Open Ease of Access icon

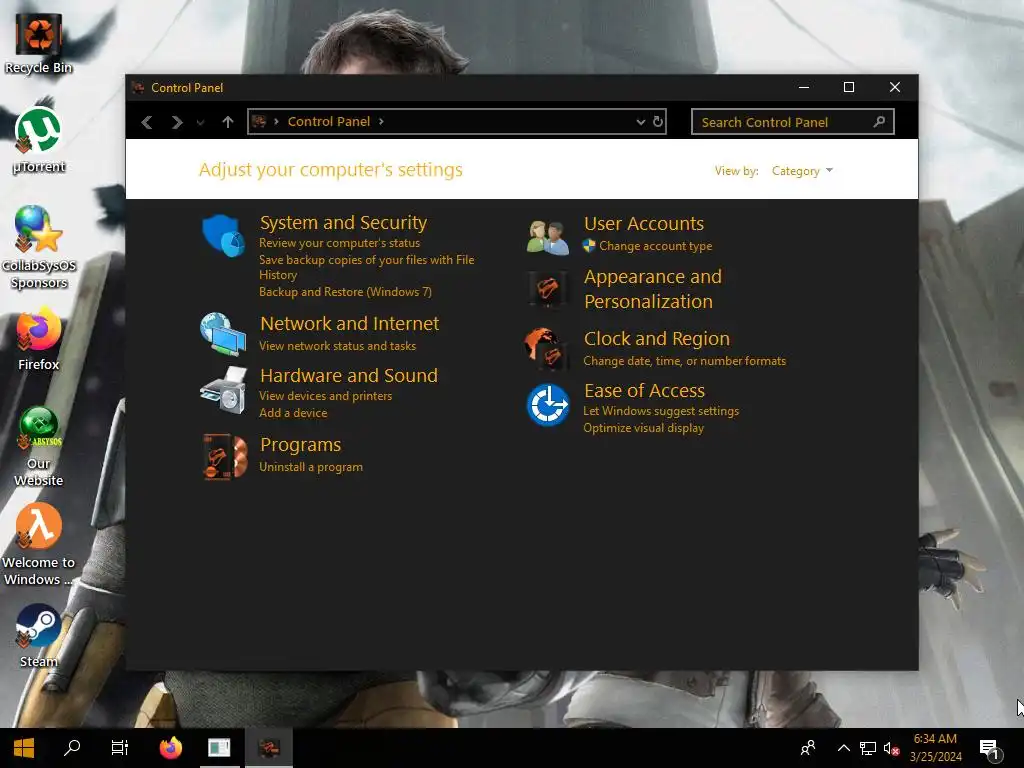pos(548,405)
